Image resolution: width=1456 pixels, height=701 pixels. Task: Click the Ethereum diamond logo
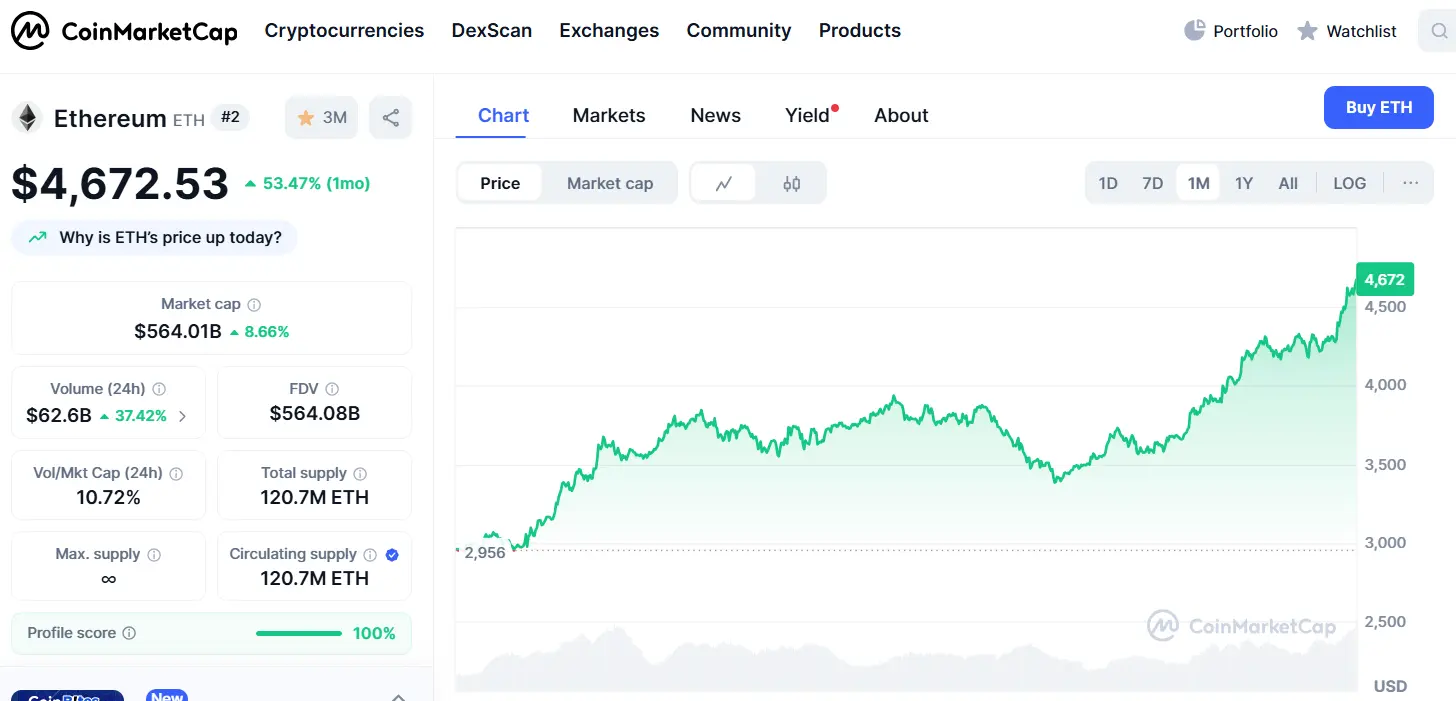coord(27,118)
